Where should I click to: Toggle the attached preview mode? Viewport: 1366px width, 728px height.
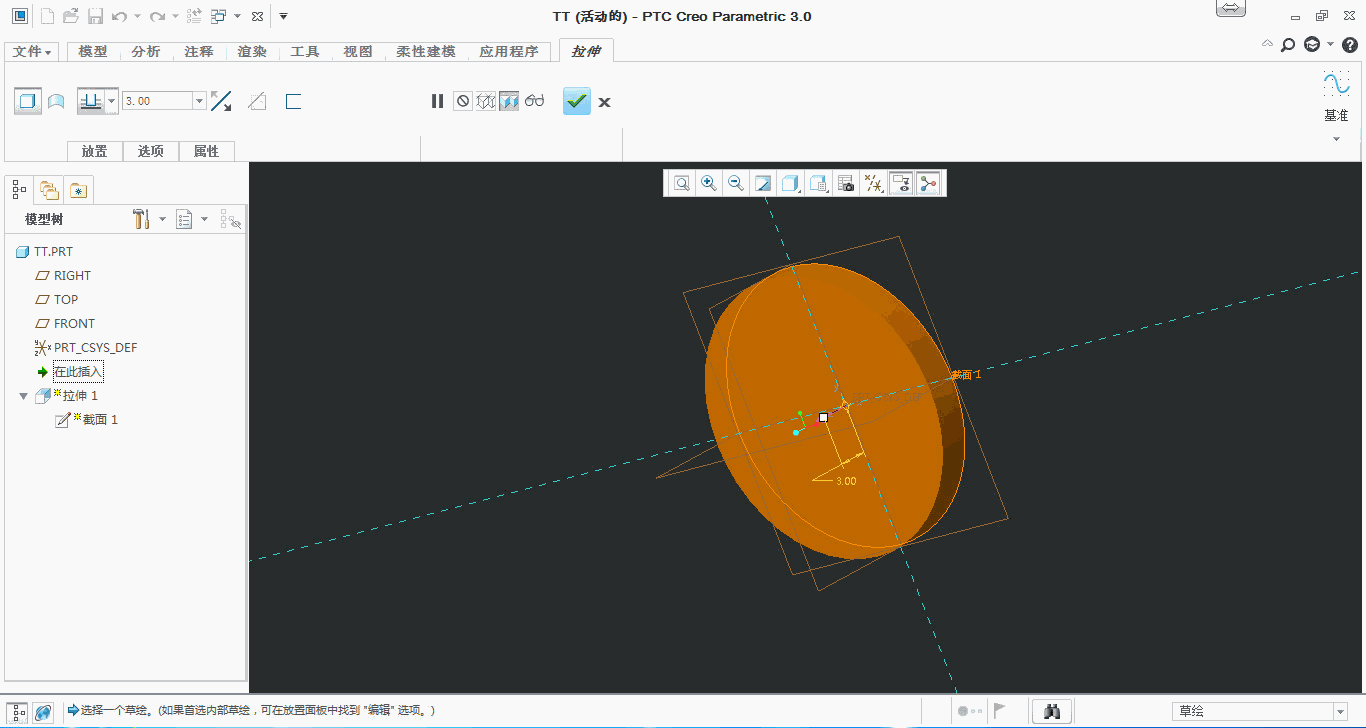tap(509, 101)
